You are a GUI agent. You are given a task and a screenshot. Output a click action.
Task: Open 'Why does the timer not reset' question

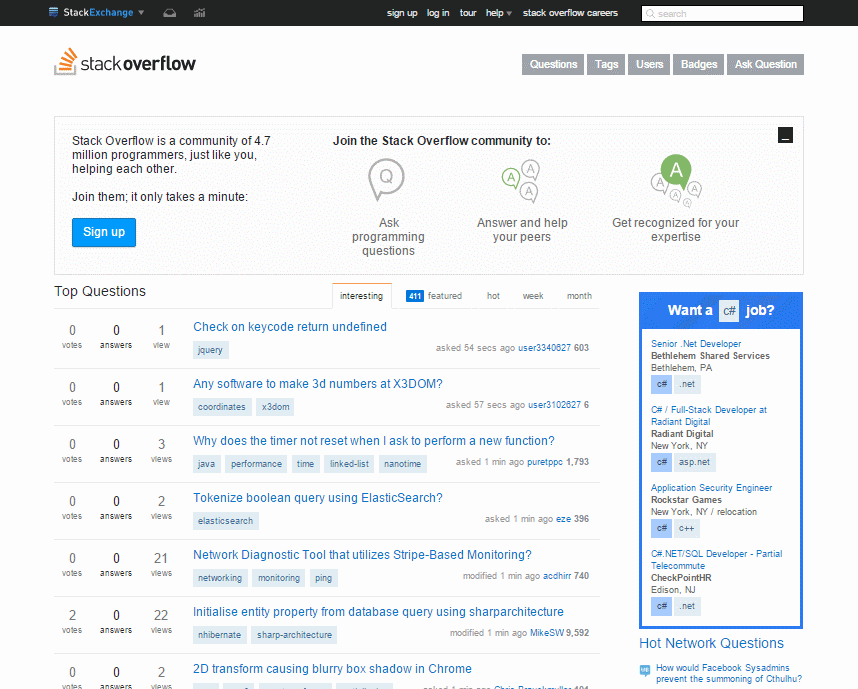374,441
